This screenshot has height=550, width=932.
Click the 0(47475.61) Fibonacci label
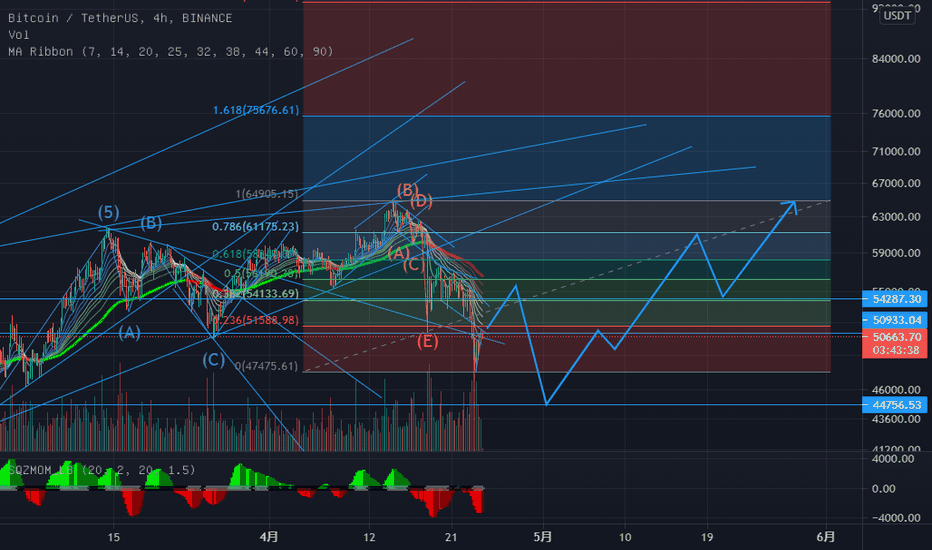tap(266, 366)
